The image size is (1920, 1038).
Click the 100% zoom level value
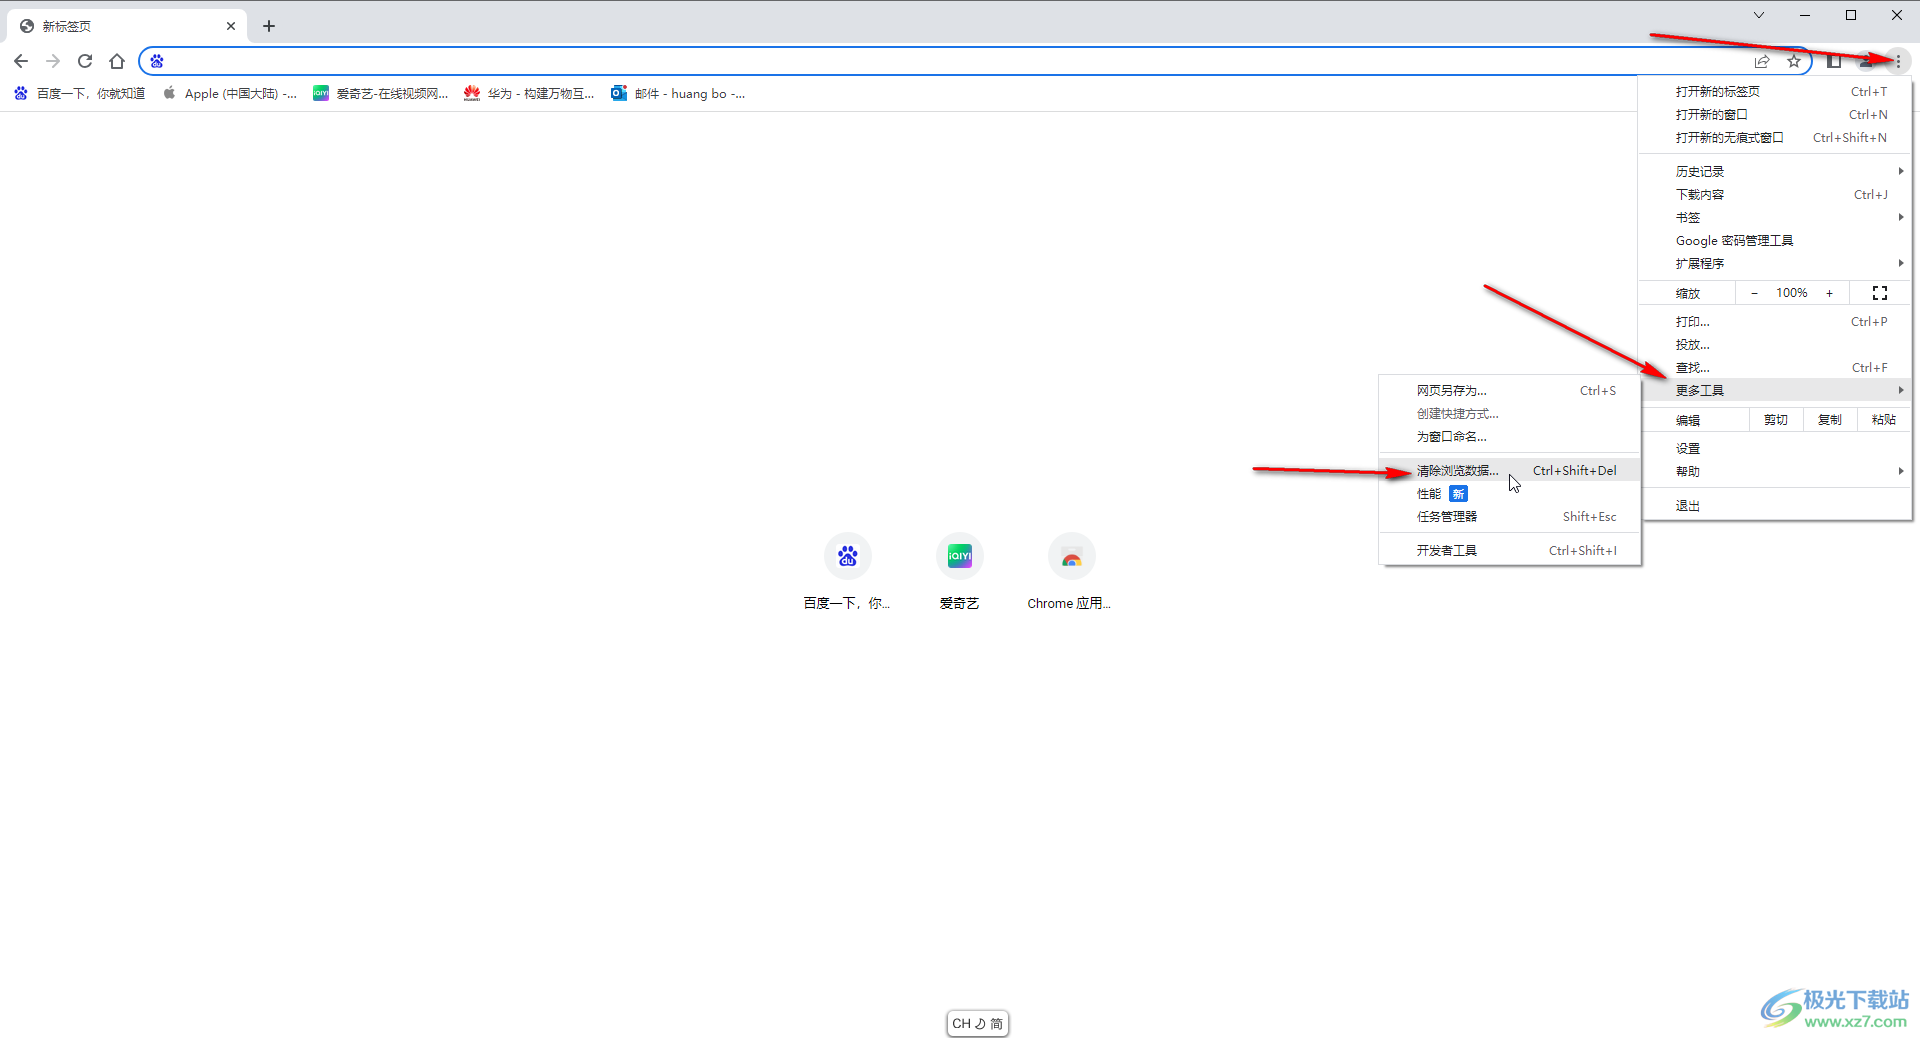click(x=1791, y=293)
